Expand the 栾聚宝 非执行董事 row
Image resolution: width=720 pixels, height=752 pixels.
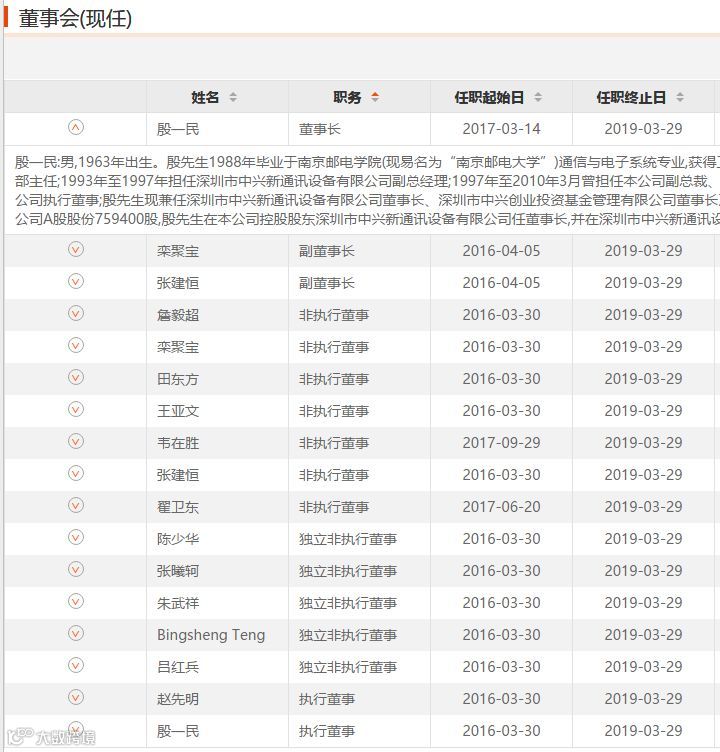pyautogui.click(x=75, y=345)
